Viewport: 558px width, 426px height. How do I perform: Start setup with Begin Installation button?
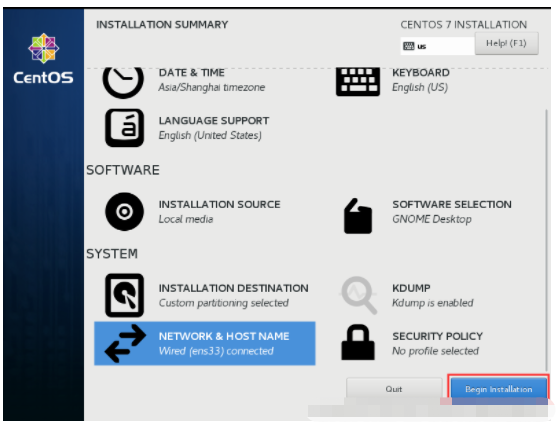pyautogui.click(x=499, y=389)
